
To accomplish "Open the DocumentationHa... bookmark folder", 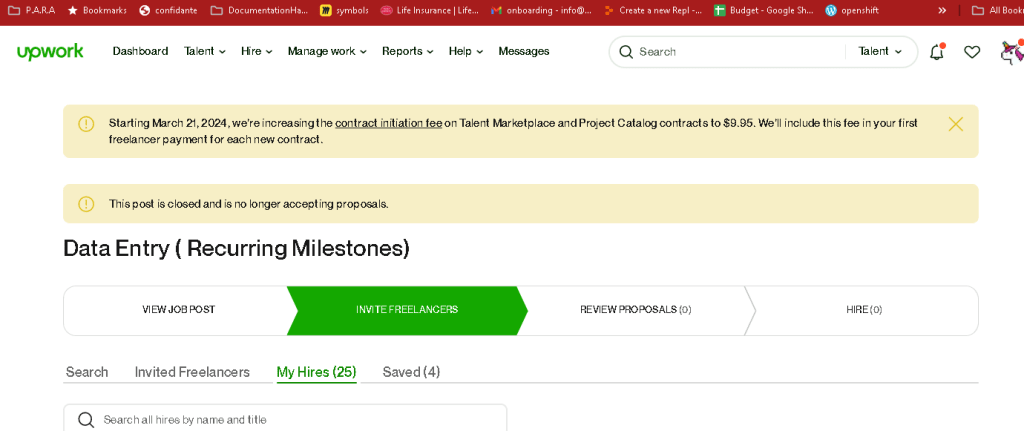I will click(x=259, y=10).
